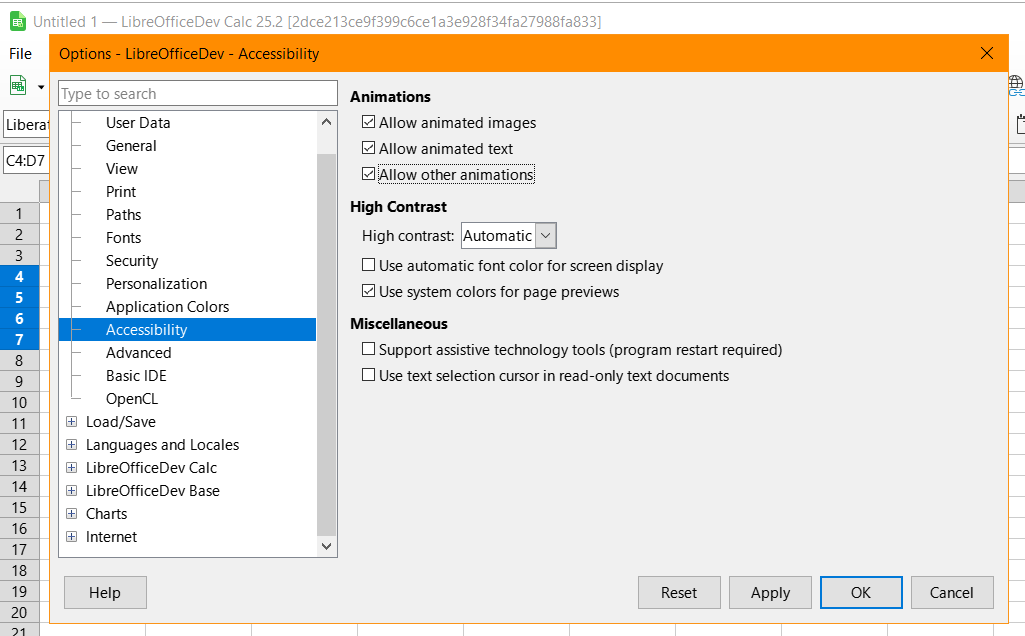Open the File menu in Calc
The image size is (1025, 636).
click(x=20, y=54)
